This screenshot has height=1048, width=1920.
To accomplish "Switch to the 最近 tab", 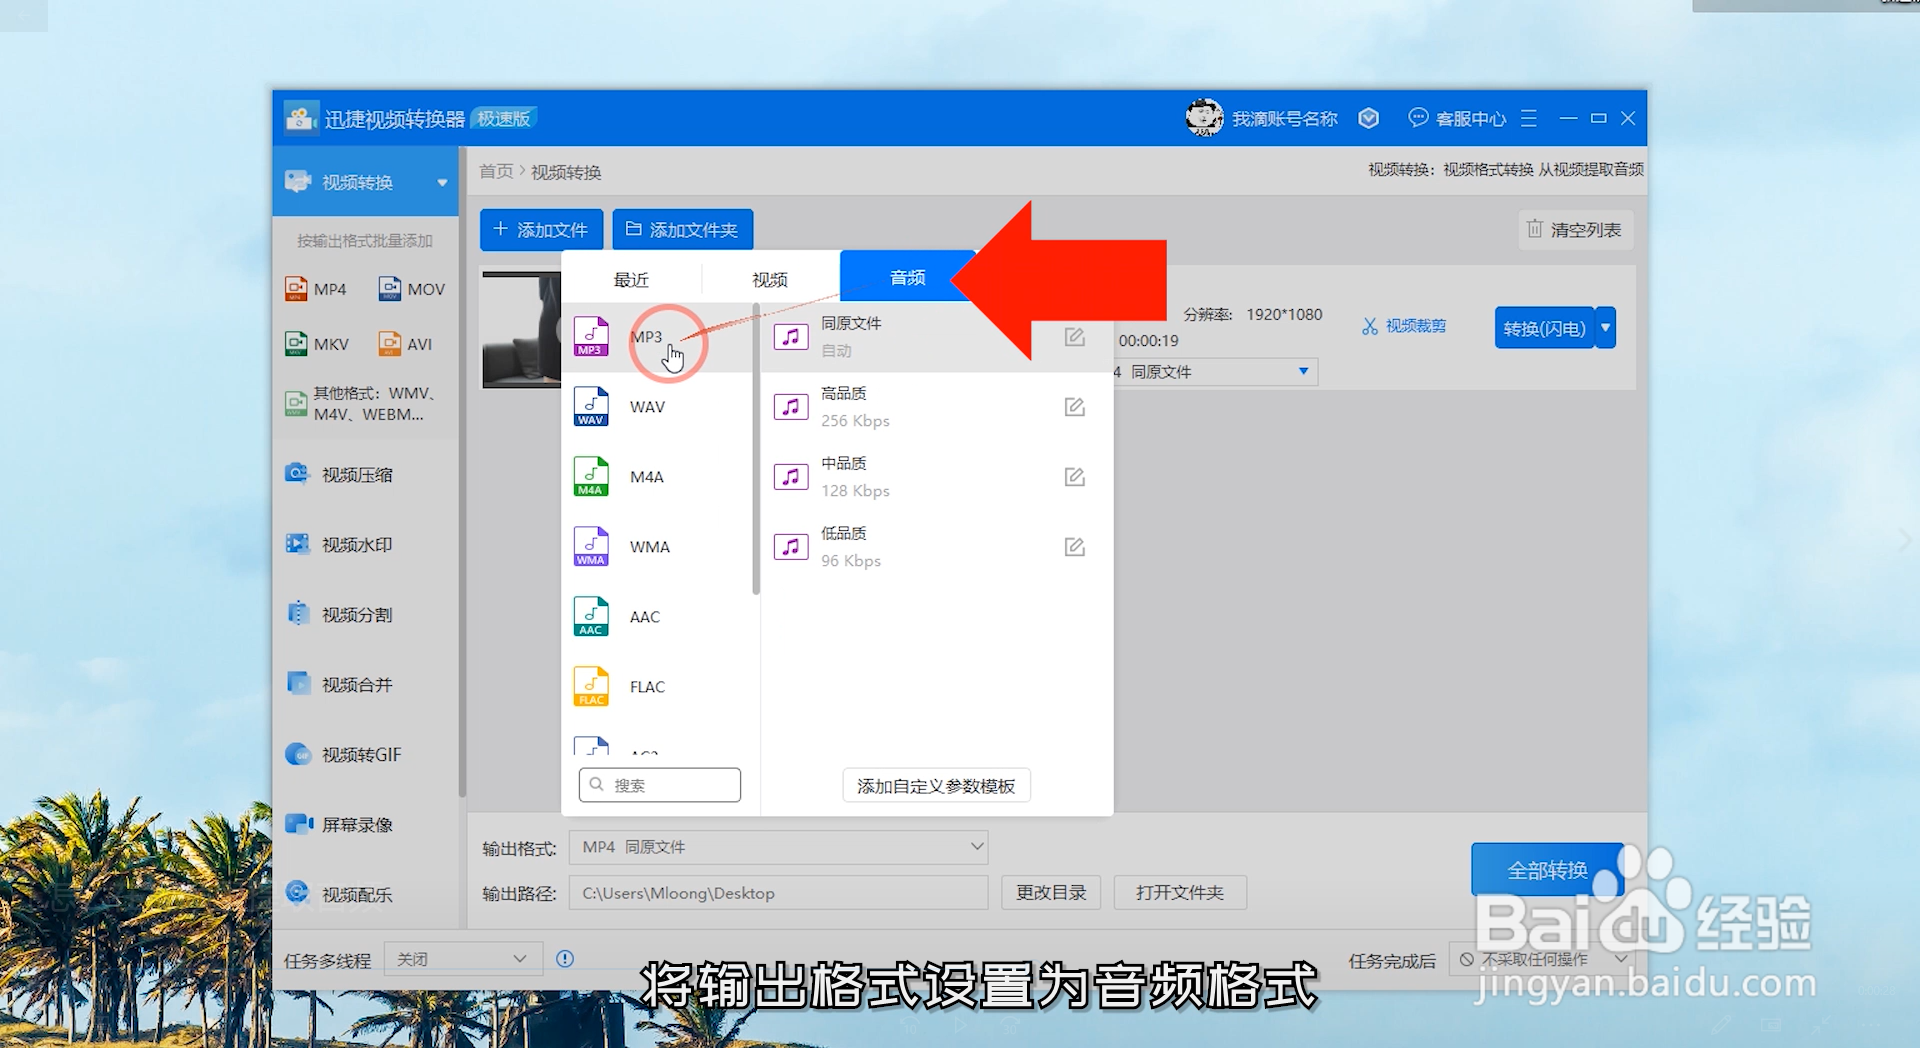I will (631, 279).
